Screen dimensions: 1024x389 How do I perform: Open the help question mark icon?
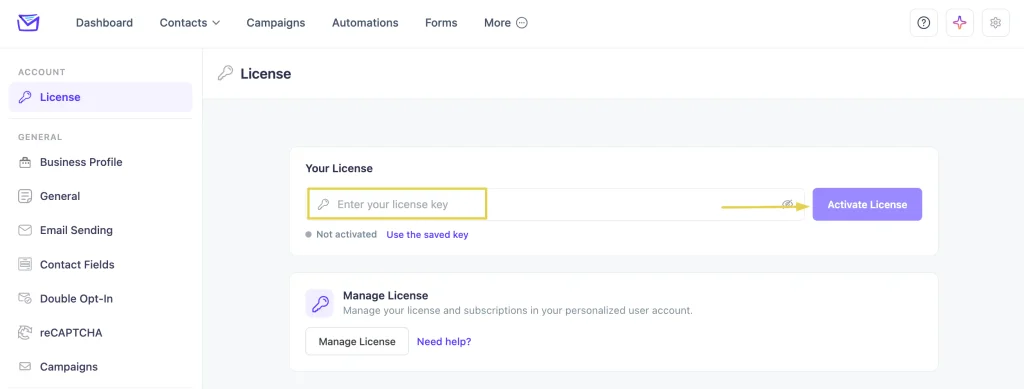pos(923,23)
